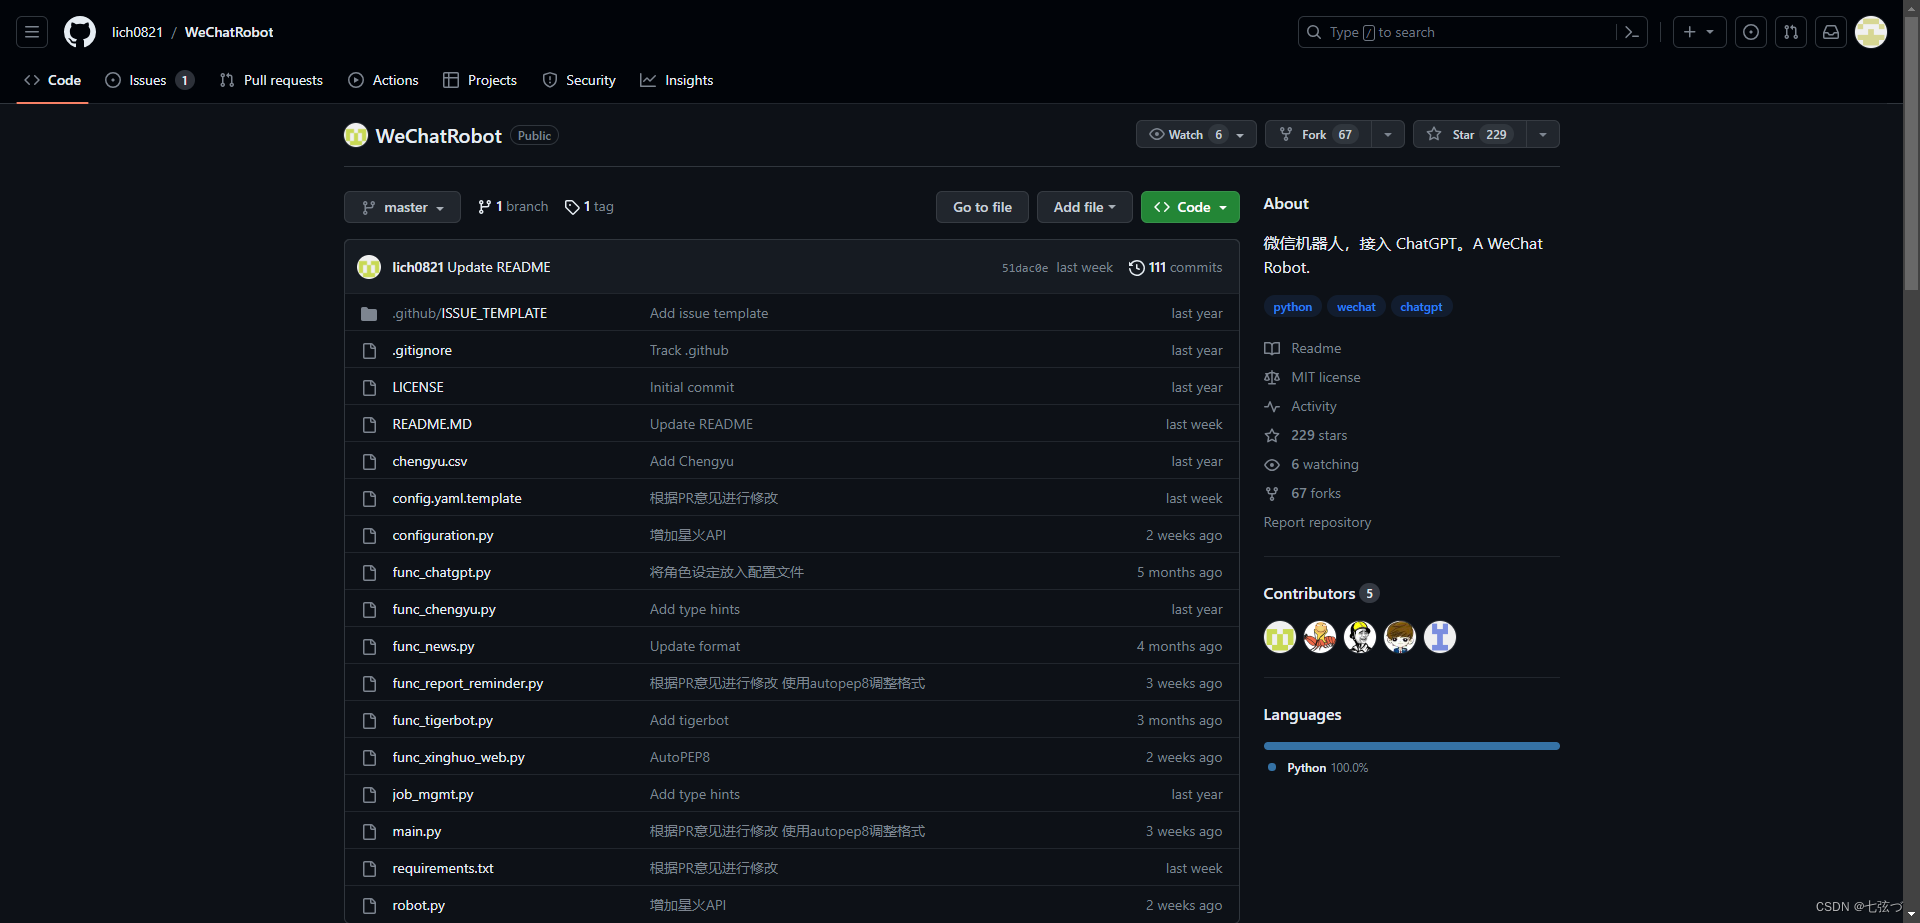Switch to the Issues tab
Viewport: 1920px width, 923px height.
click(x=149, y=80)
